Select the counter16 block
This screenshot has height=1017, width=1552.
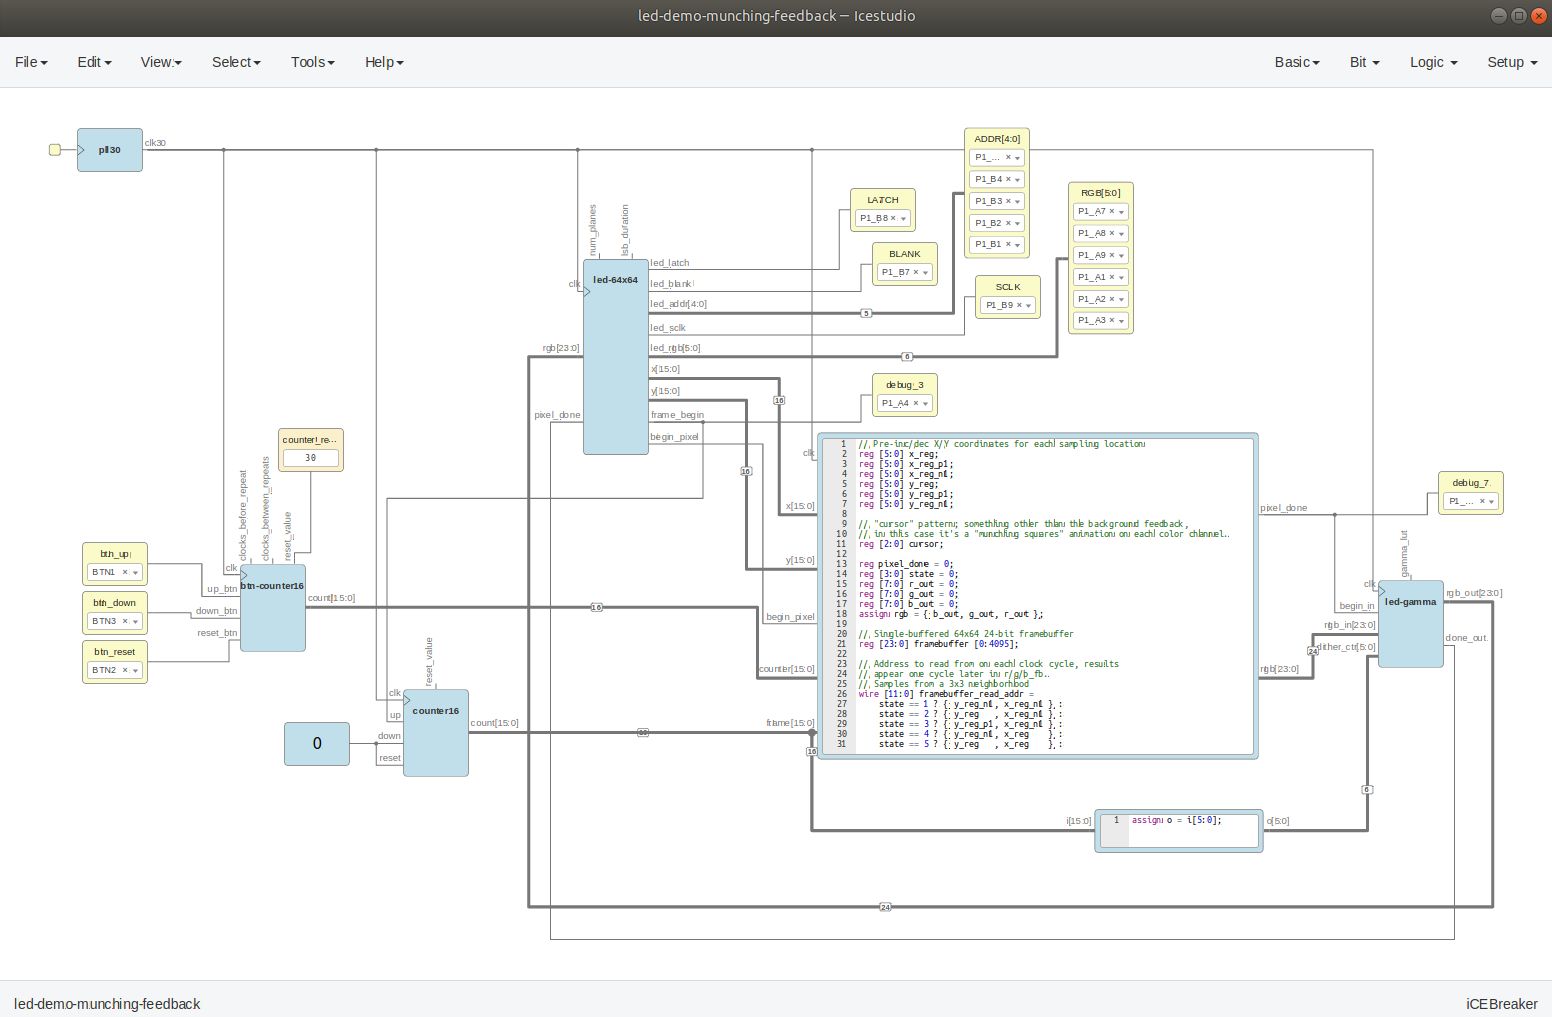tap(436, 735)
